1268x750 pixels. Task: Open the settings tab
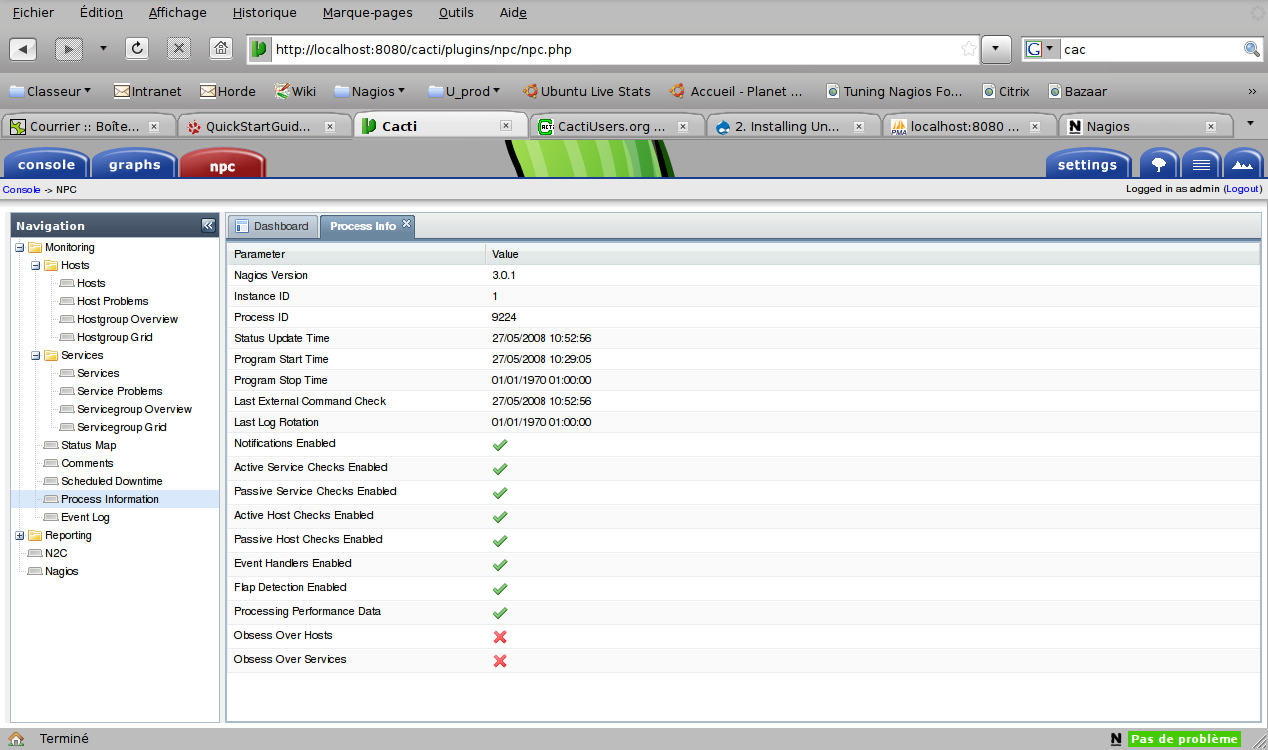[x=1087, y=165]
